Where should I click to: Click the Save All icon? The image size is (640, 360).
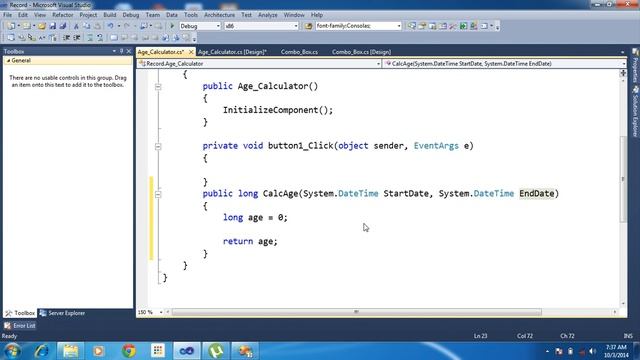pos(63,26)
